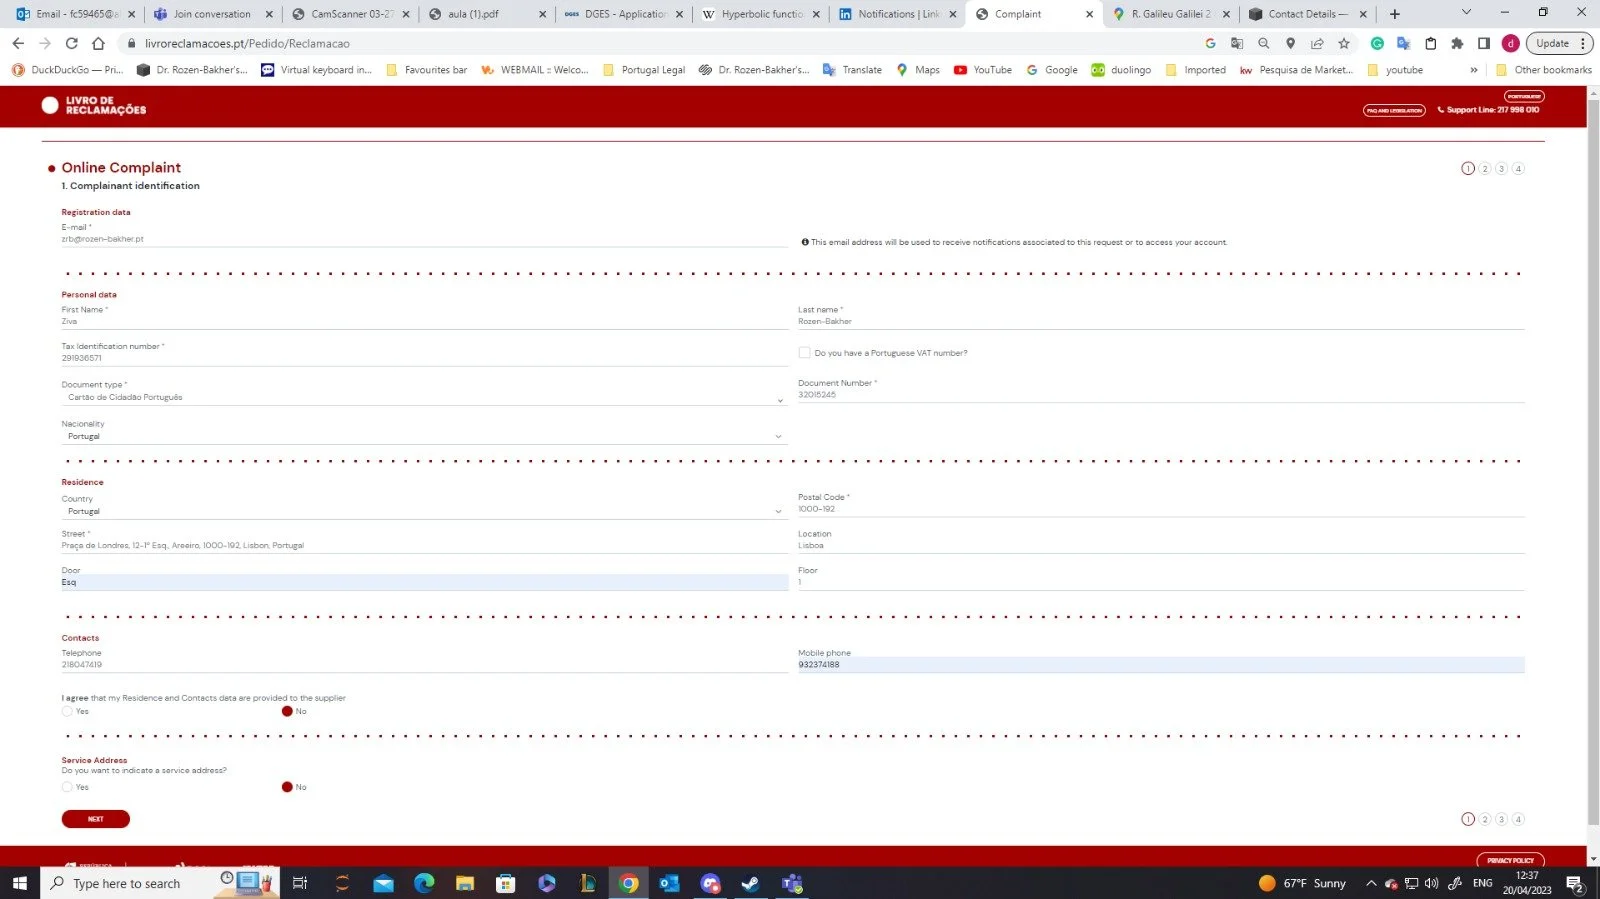Switch to the Contact Details tab
The height and width of the screenshot is (899, 1600).
tap(1309, 14)
